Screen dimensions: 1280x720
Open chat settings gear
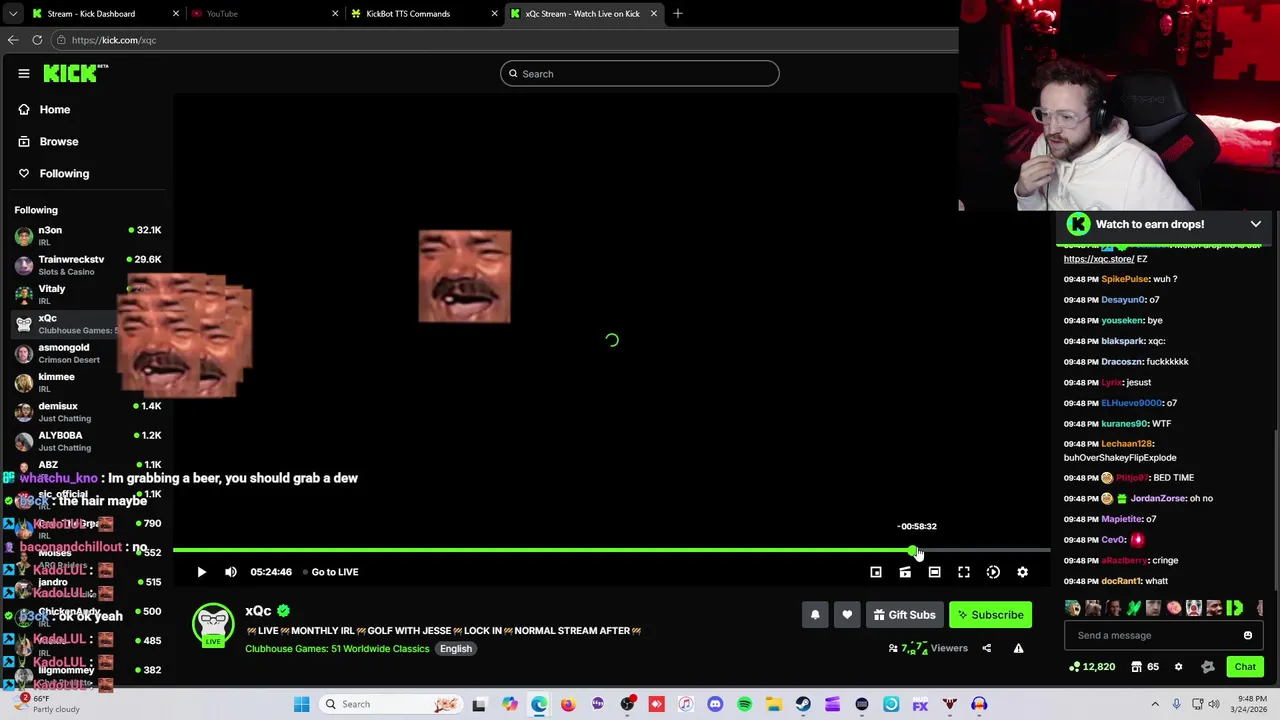pos(1178,666)
